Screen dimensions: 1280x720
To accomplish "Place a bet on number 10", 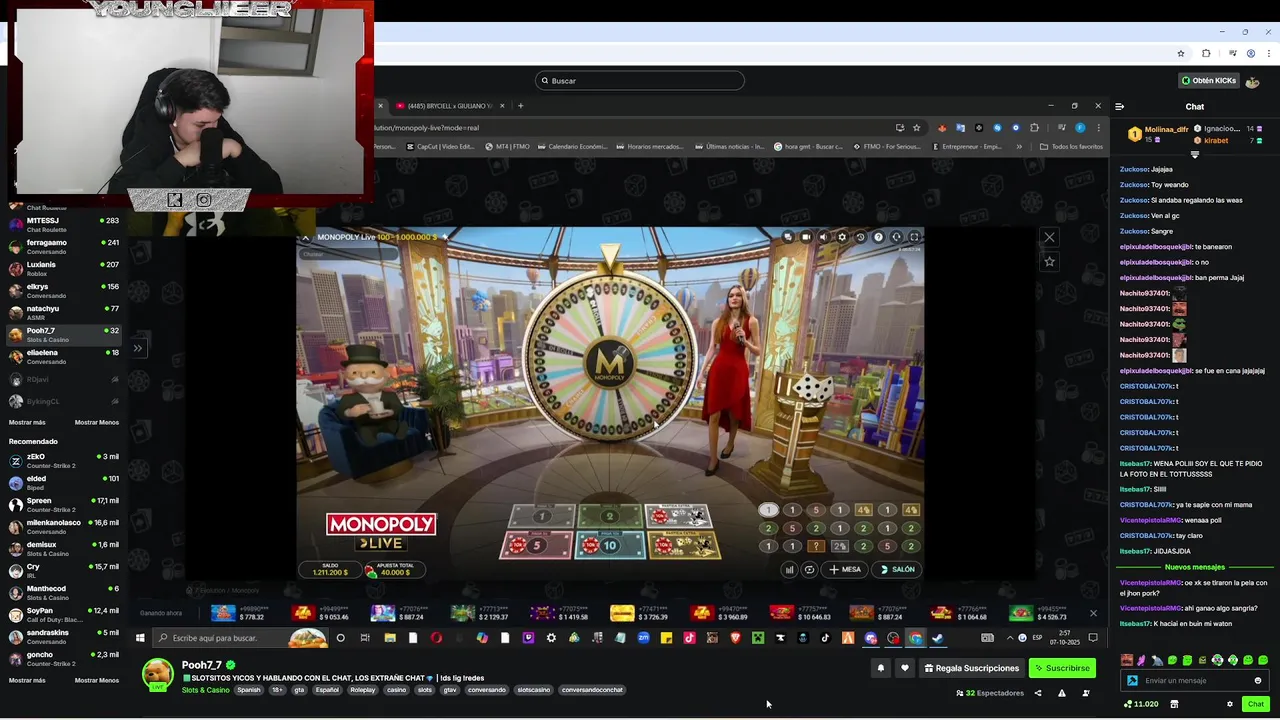I will point(609,545).
